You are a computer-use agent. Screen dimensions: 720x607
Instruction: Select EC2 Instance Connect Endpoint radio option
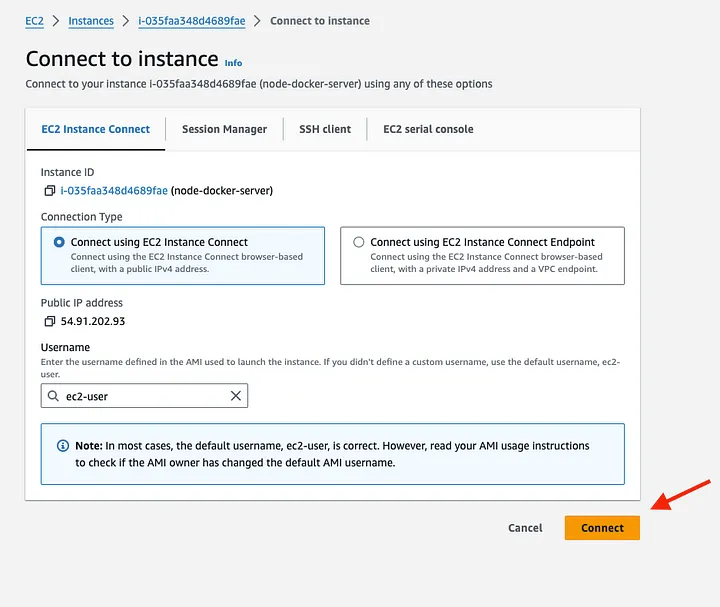point(359,242)
